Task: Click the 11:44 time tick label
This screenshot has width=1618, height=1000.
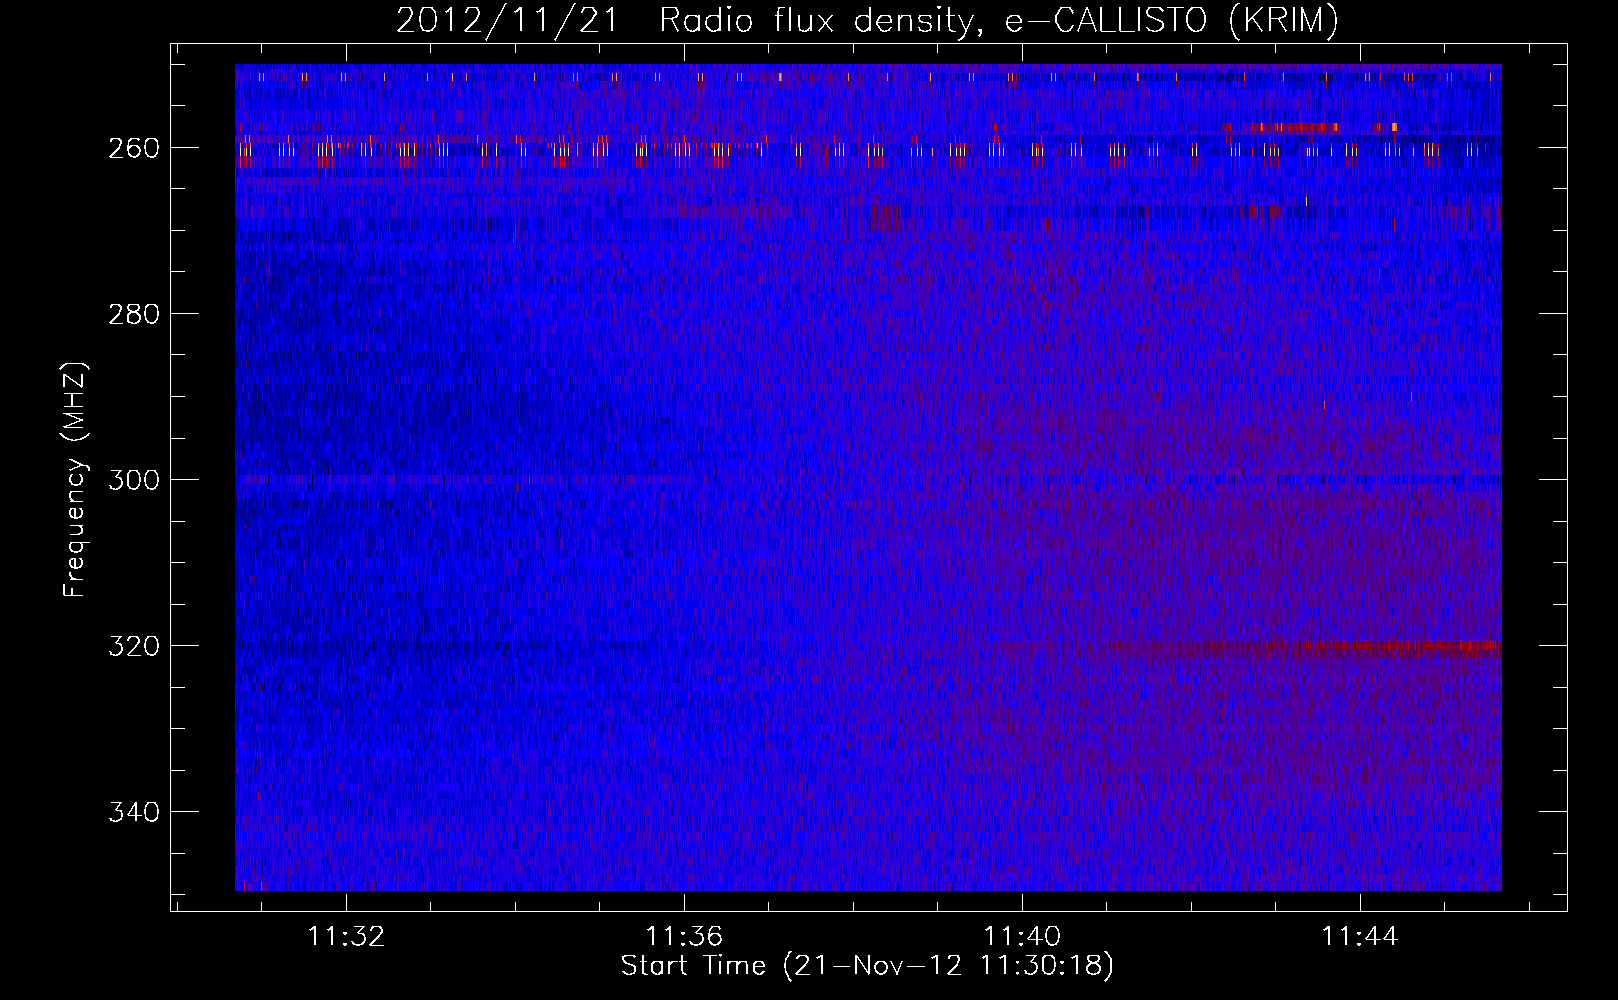Action: [x=1360, y=937]
